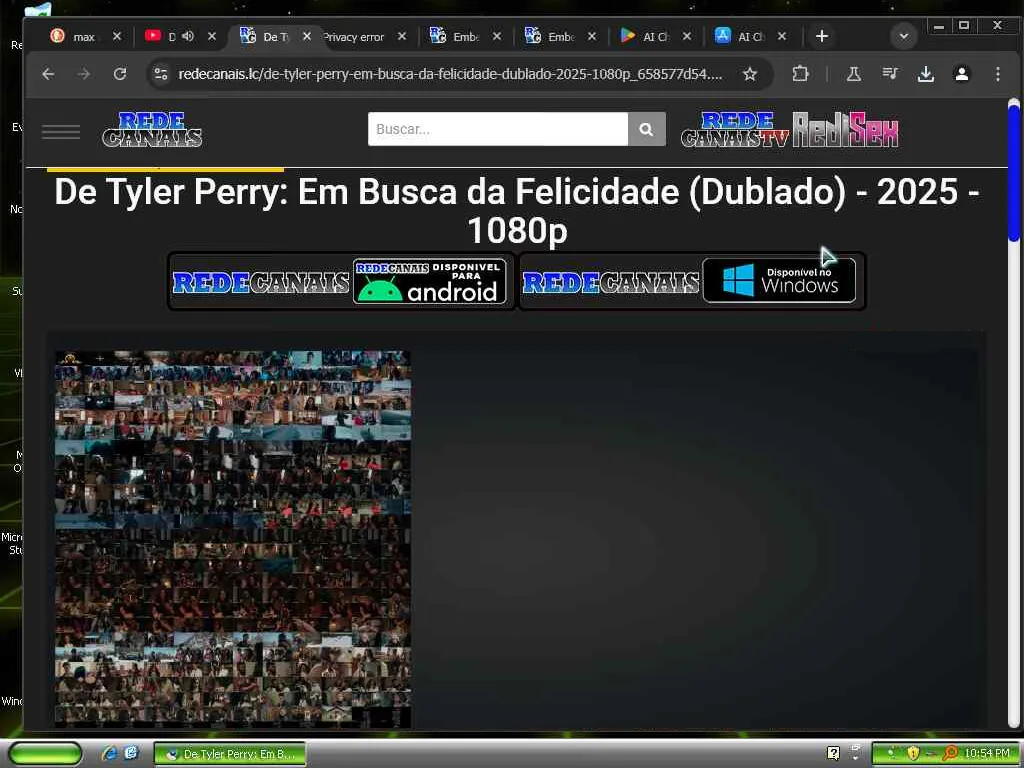Close the second Embed tab

pos(592,37)
